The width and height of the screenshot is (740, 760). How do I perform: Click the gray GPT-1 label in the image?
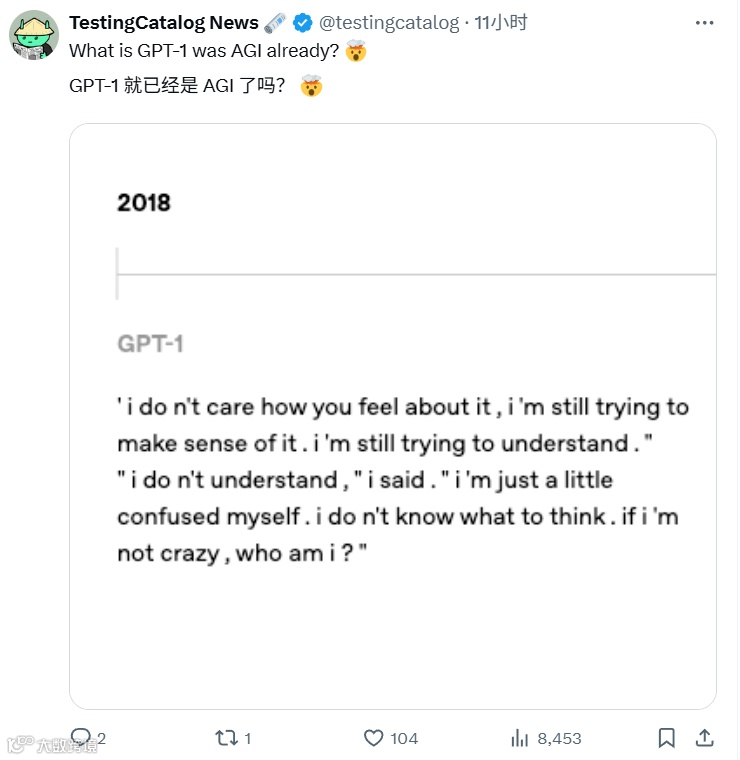point(150,344)
